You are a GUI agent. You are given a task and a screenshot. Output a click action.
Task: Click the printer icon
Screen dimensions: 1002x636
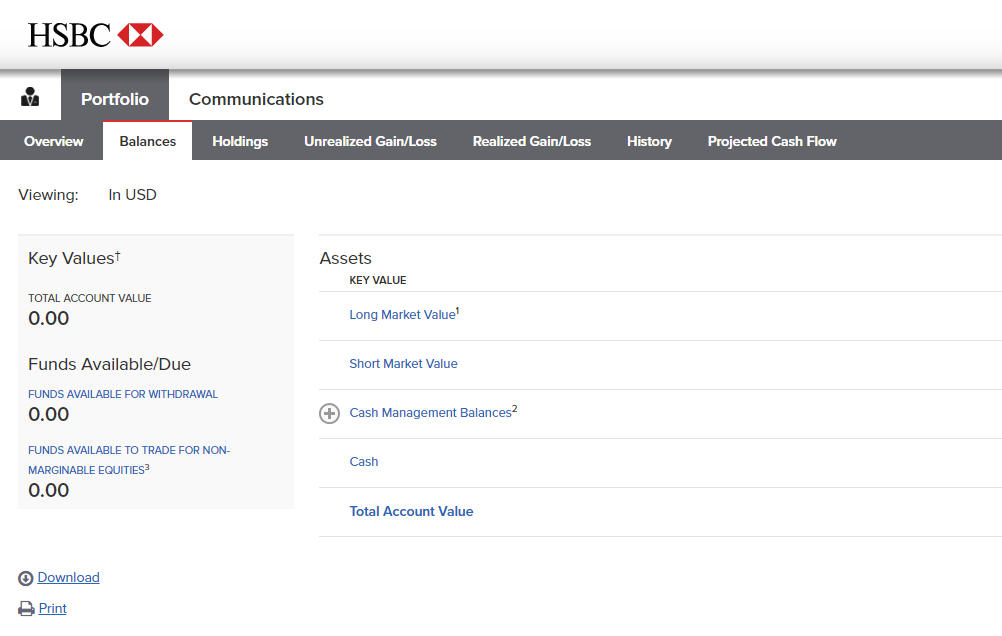tap(26, 609)
